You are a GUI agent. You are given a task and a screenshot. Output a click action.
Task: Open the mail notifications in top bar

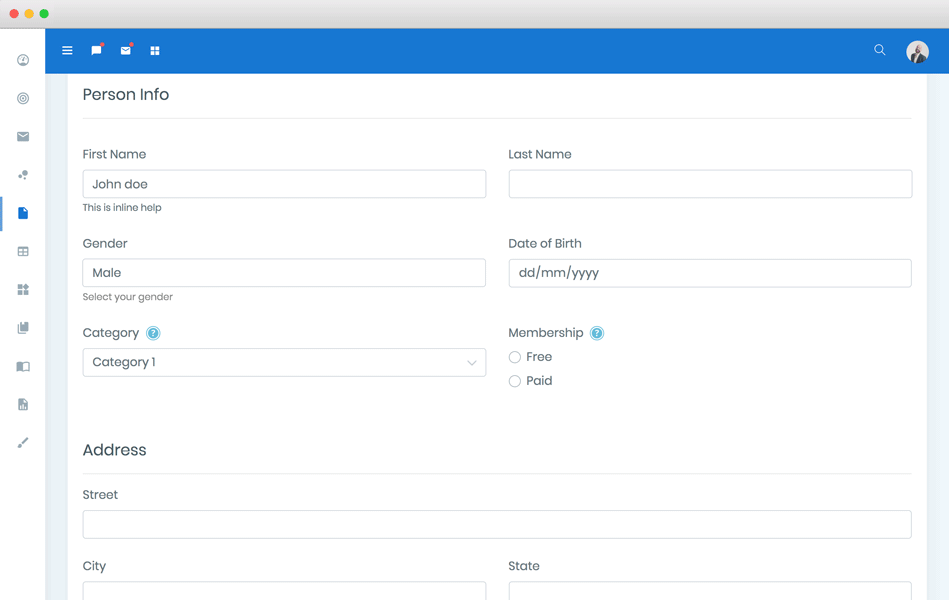(x=125, y=50)
